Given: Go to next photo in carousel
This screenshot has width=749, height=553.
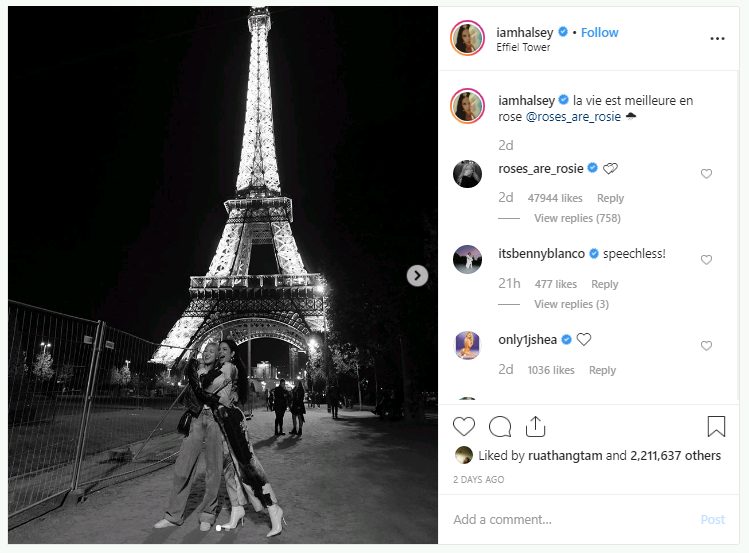Looking at the screenshot, I should [418, 276].
